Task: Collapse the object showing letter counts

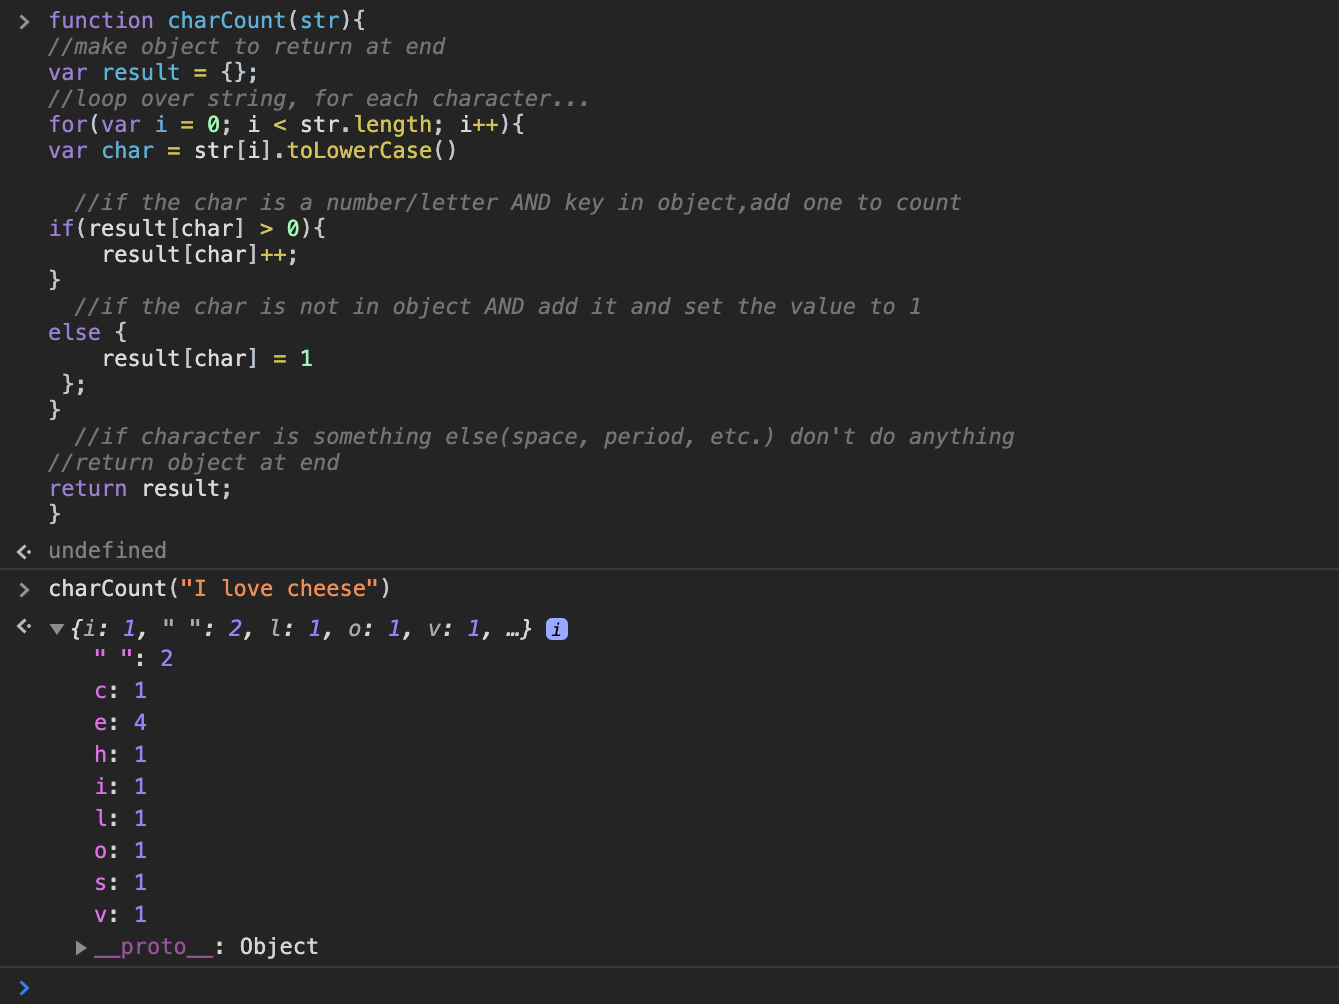Action: tap(57, 629)
